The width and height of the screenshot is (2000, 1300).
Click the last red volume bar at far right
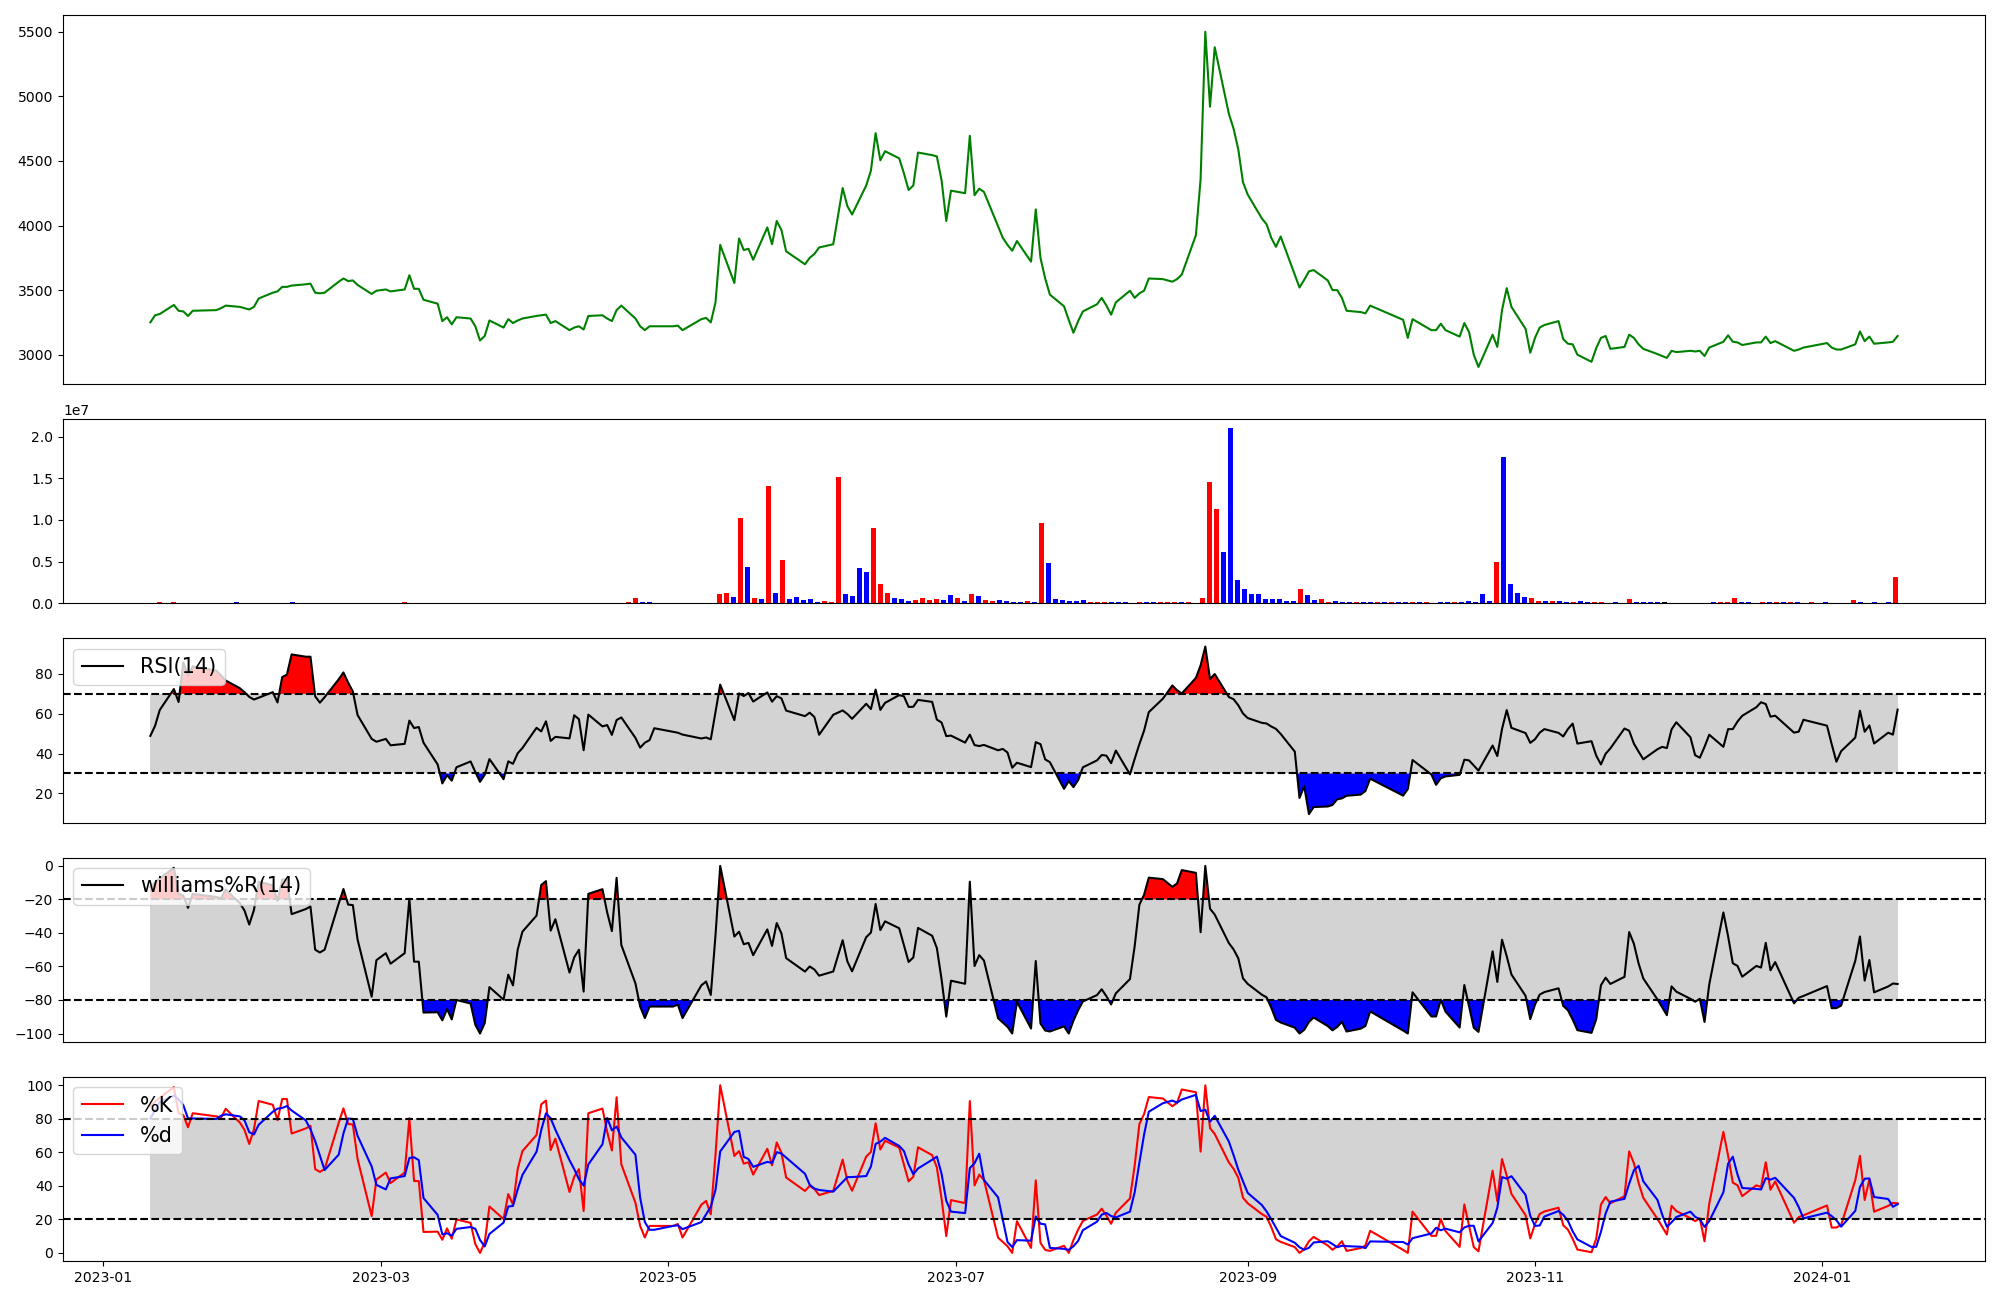(1895, 590)
